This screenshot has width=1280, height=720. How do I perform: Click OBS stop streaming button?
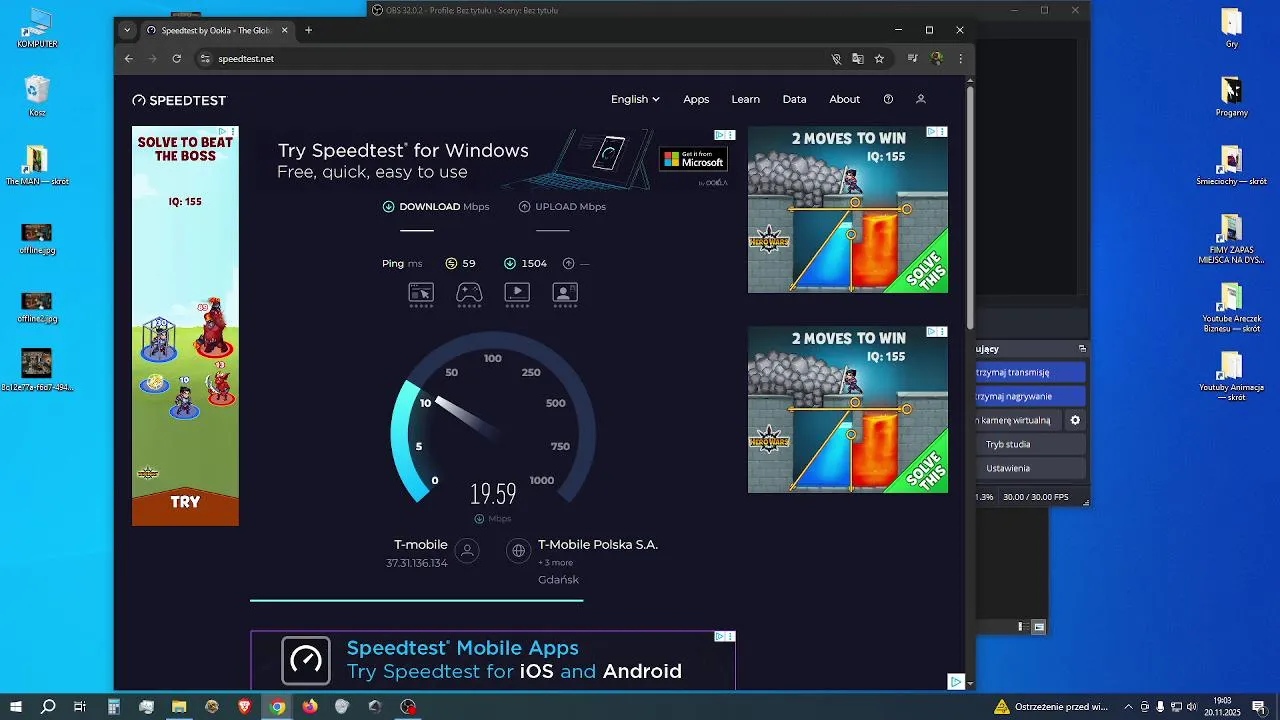pyautogui.click(x=1030, y=372)
